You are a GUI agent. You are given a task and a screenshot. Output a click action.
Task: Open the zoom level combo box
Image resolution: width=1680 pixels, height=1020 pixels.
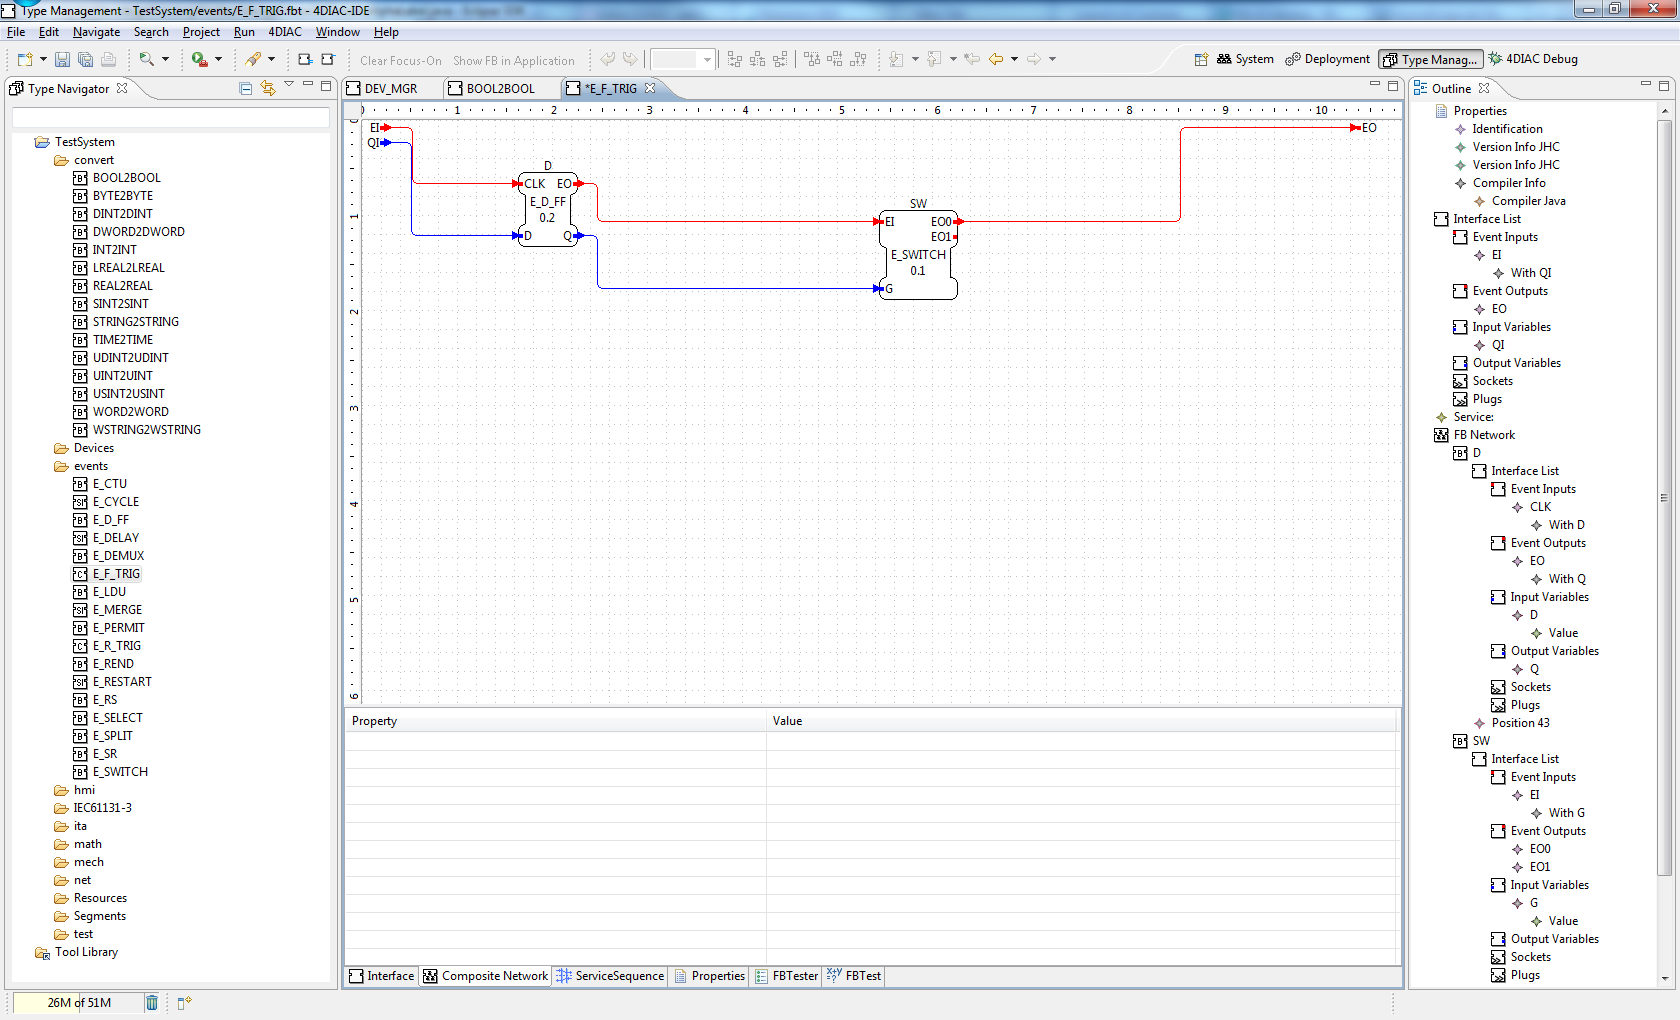click(683, 60)
